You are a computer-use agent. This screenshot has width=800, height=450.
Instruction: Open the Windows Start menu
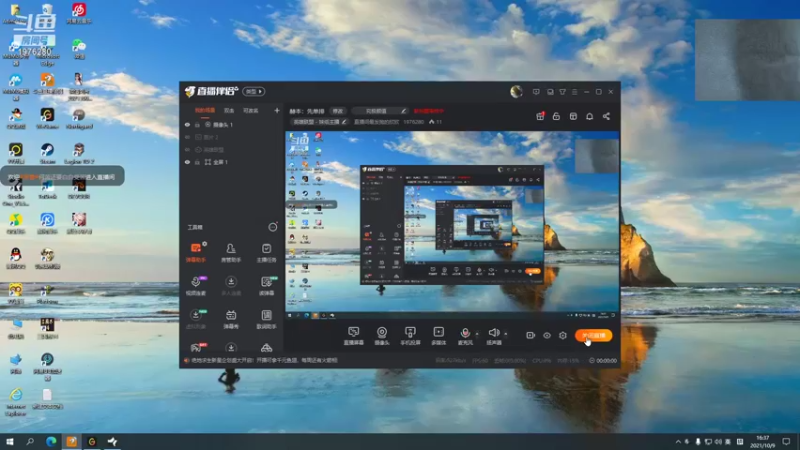[x=9, y=441]
